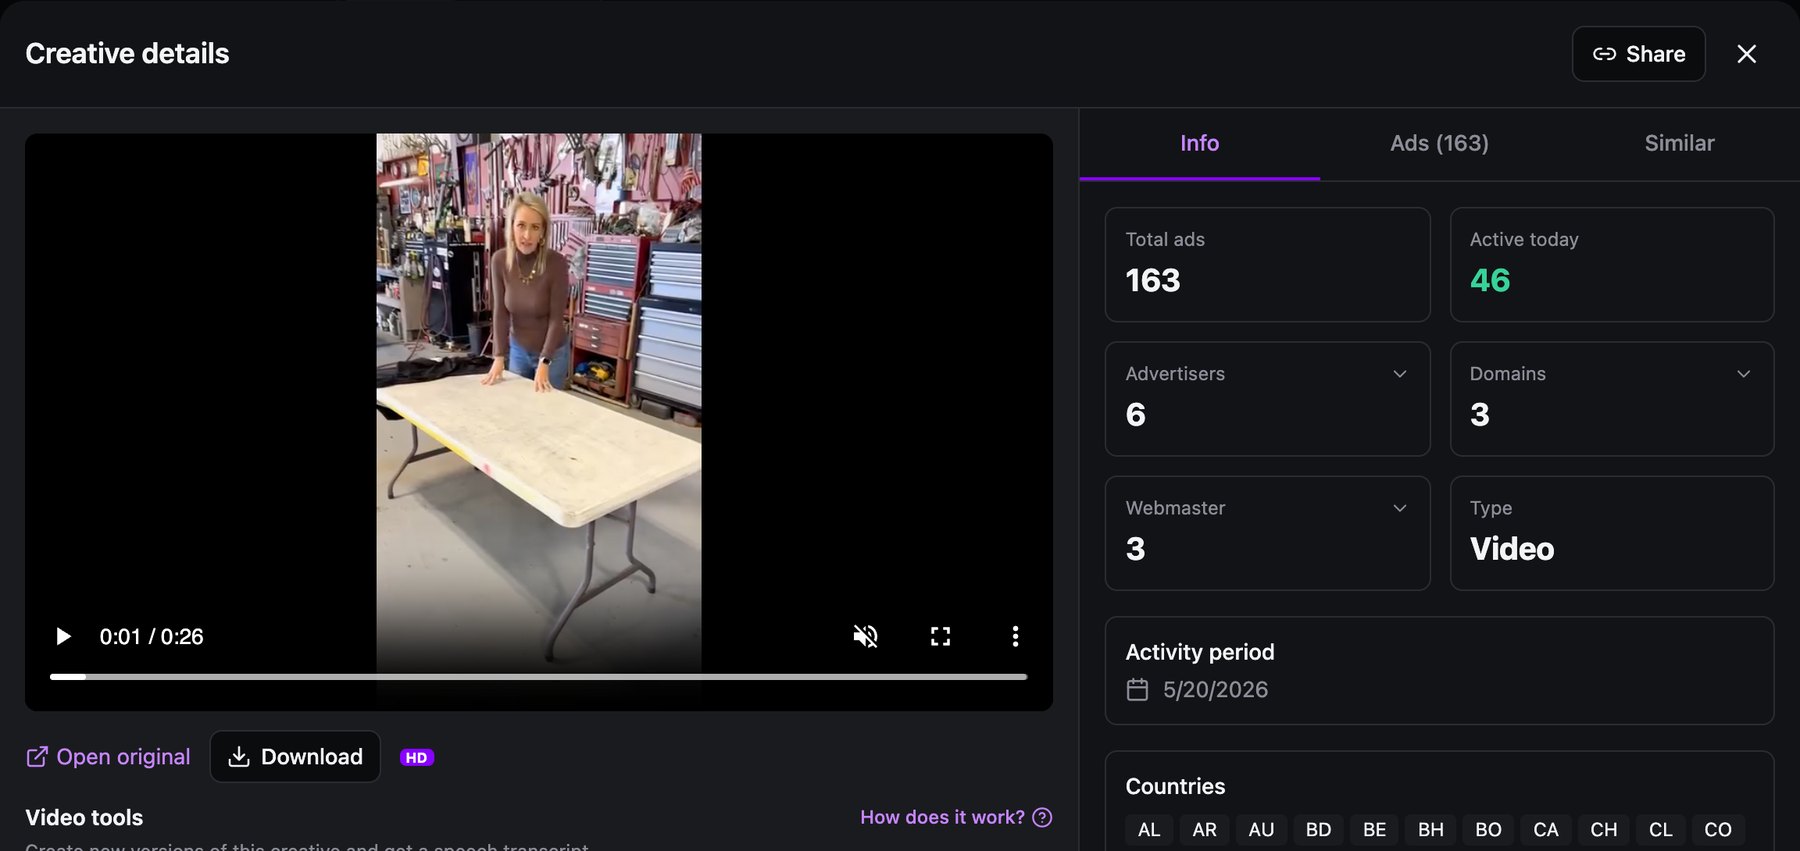Click the Activity period calendar icon

tap(1137, 689)
